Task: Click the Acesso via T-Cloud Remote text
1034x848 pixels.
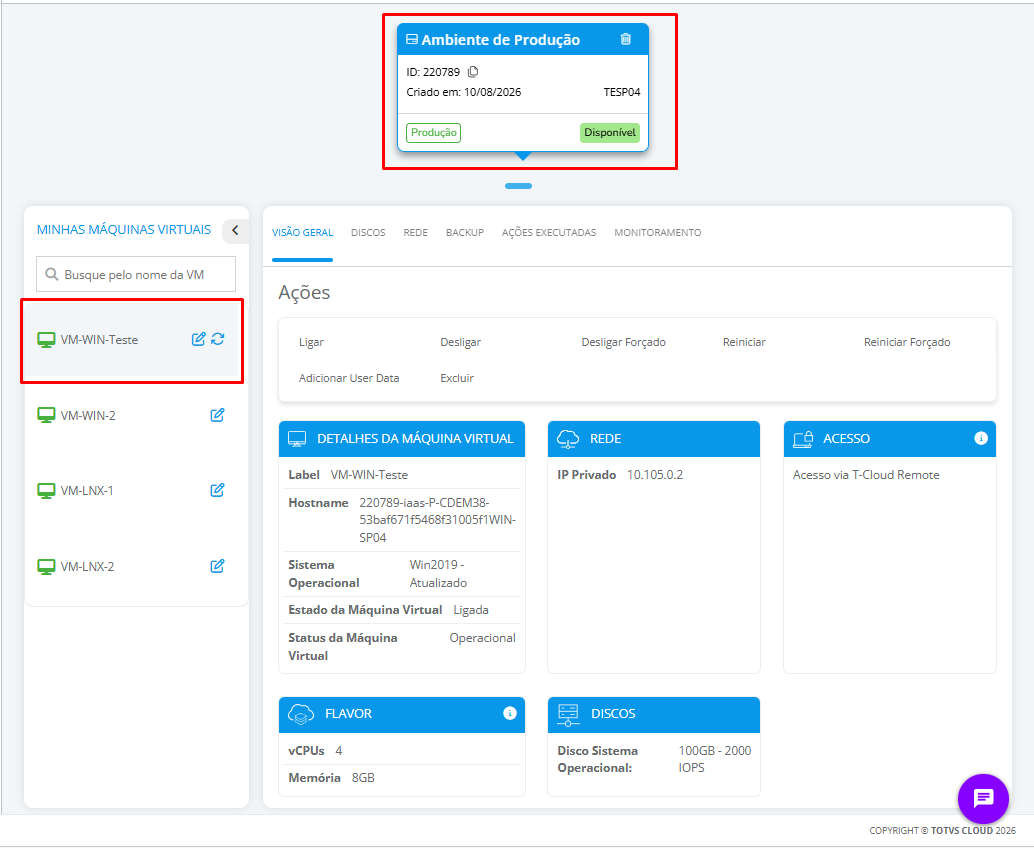Action: coord(866,475)
